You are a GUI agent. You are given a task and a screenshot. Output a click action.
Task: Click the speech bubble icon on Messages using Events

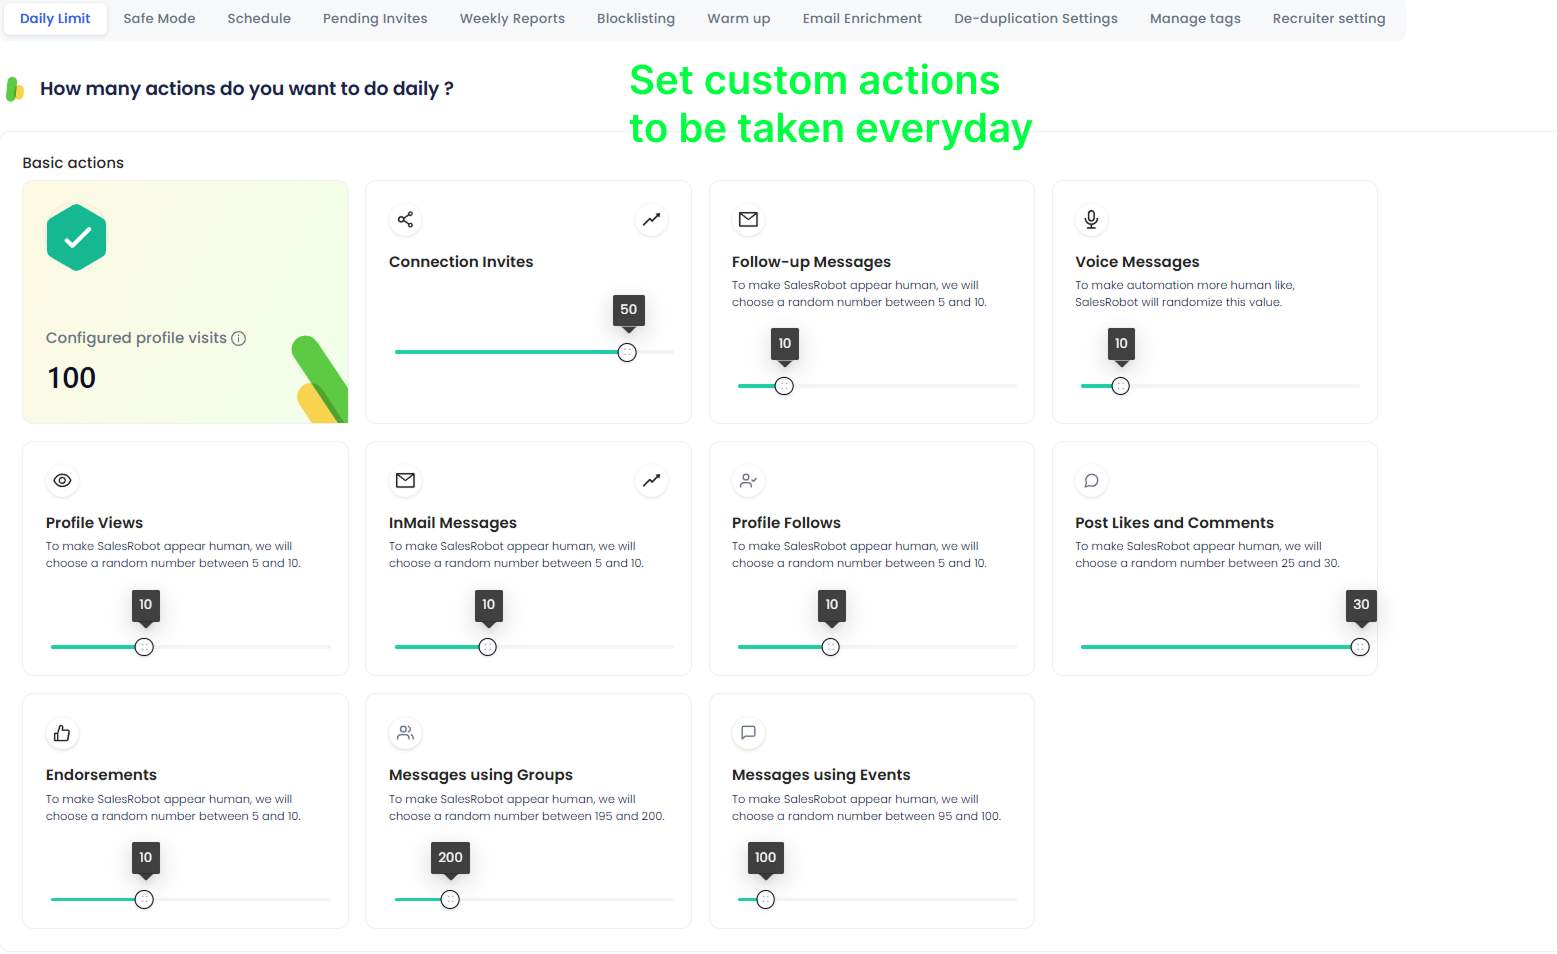point(747,733)
